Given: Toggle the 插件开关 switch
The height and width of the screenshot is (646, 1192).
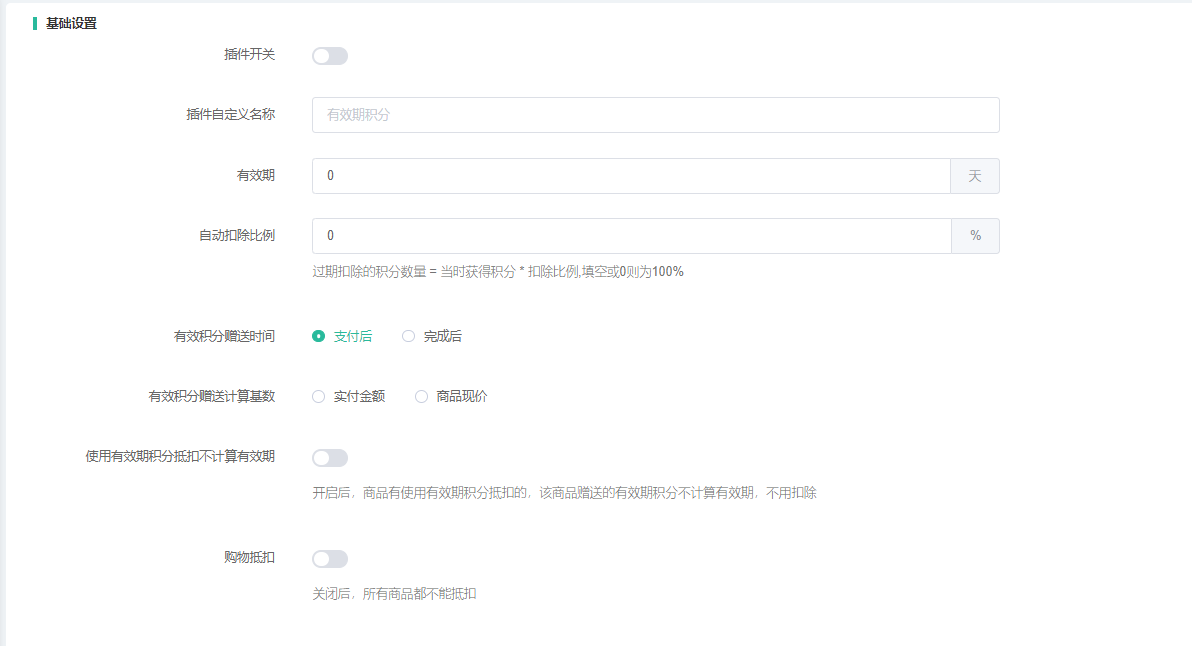Looking at the screenshot, I should pos(329,56).
